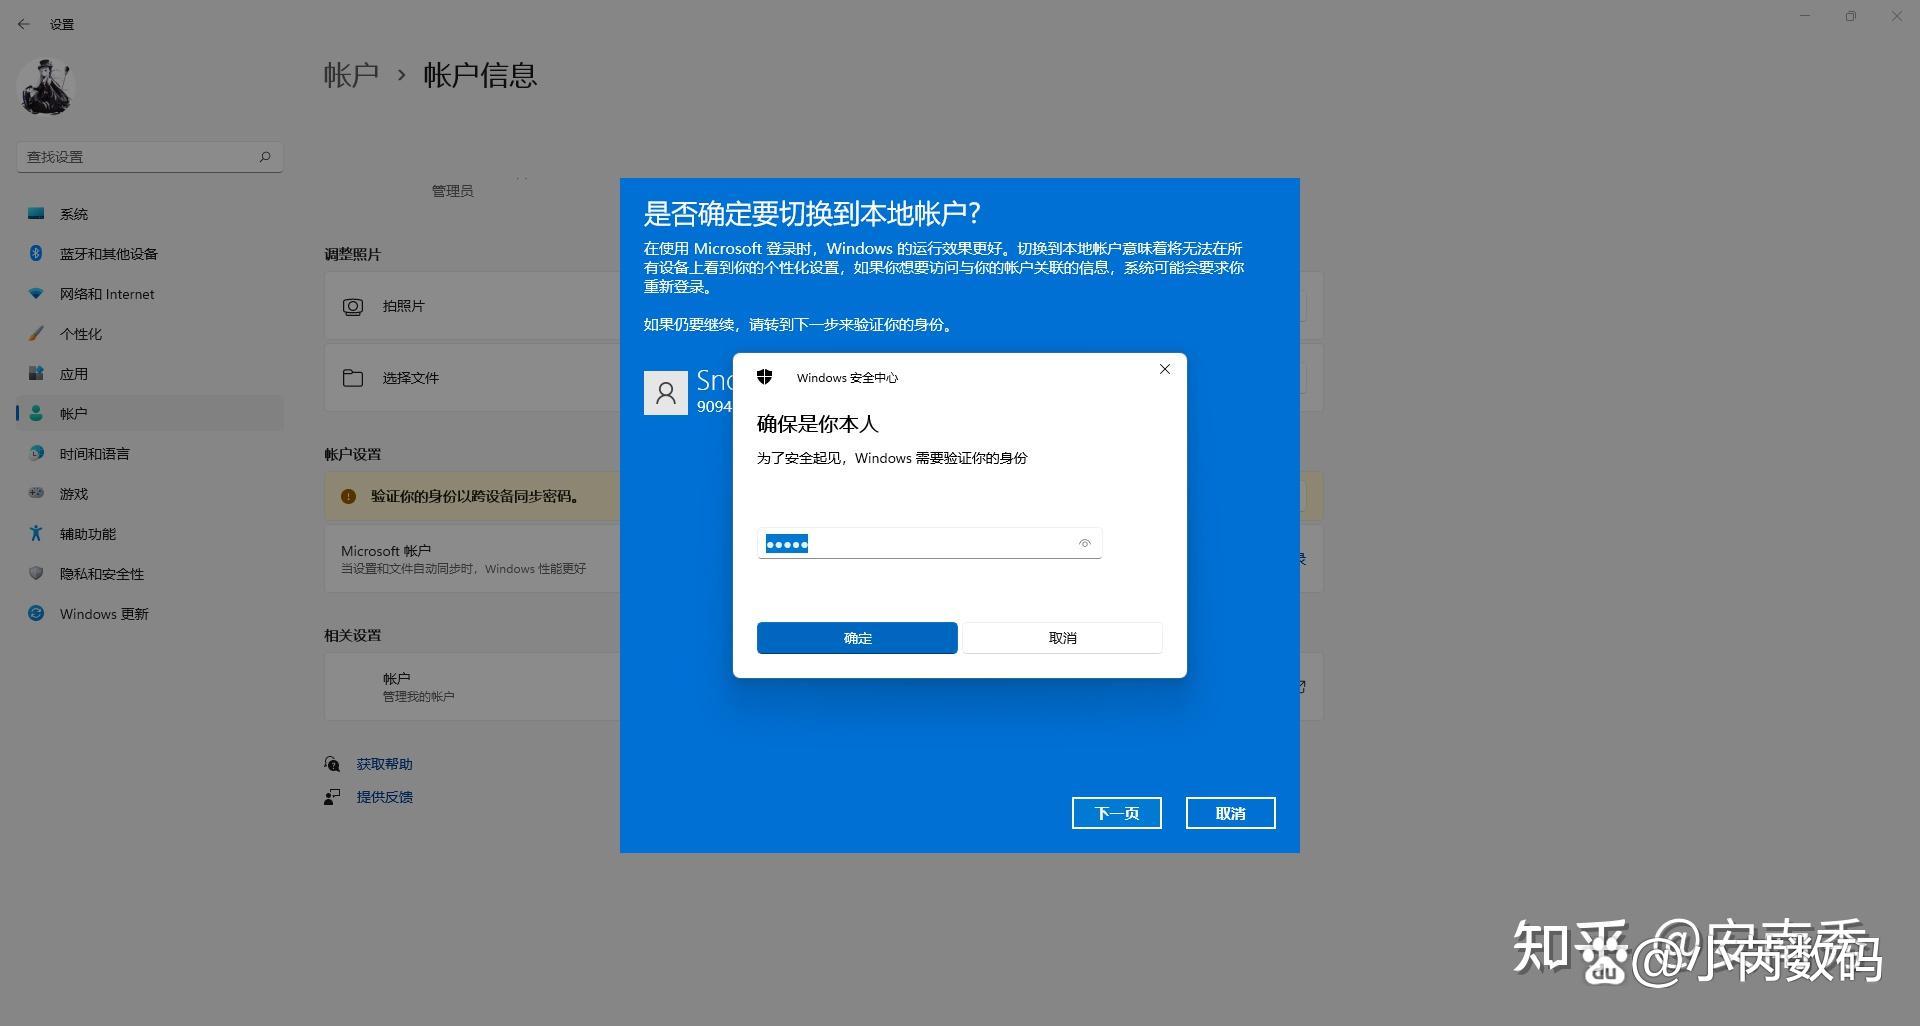Click the 游戏 controller icon
Screen dimensions: 1920x1026
[36, 493]
